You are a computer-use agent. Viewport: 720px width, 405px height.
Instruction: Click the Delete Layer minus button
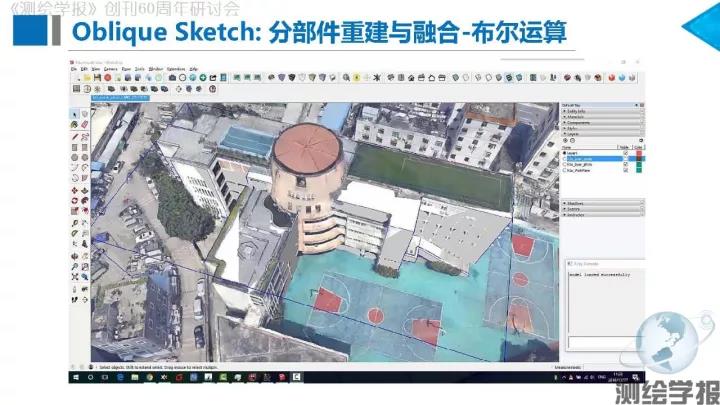572,141
